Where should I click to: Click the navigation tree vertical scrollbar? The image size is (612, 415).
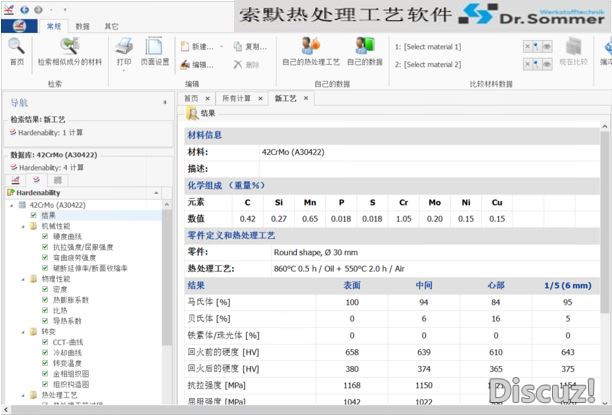pos(167,277)
